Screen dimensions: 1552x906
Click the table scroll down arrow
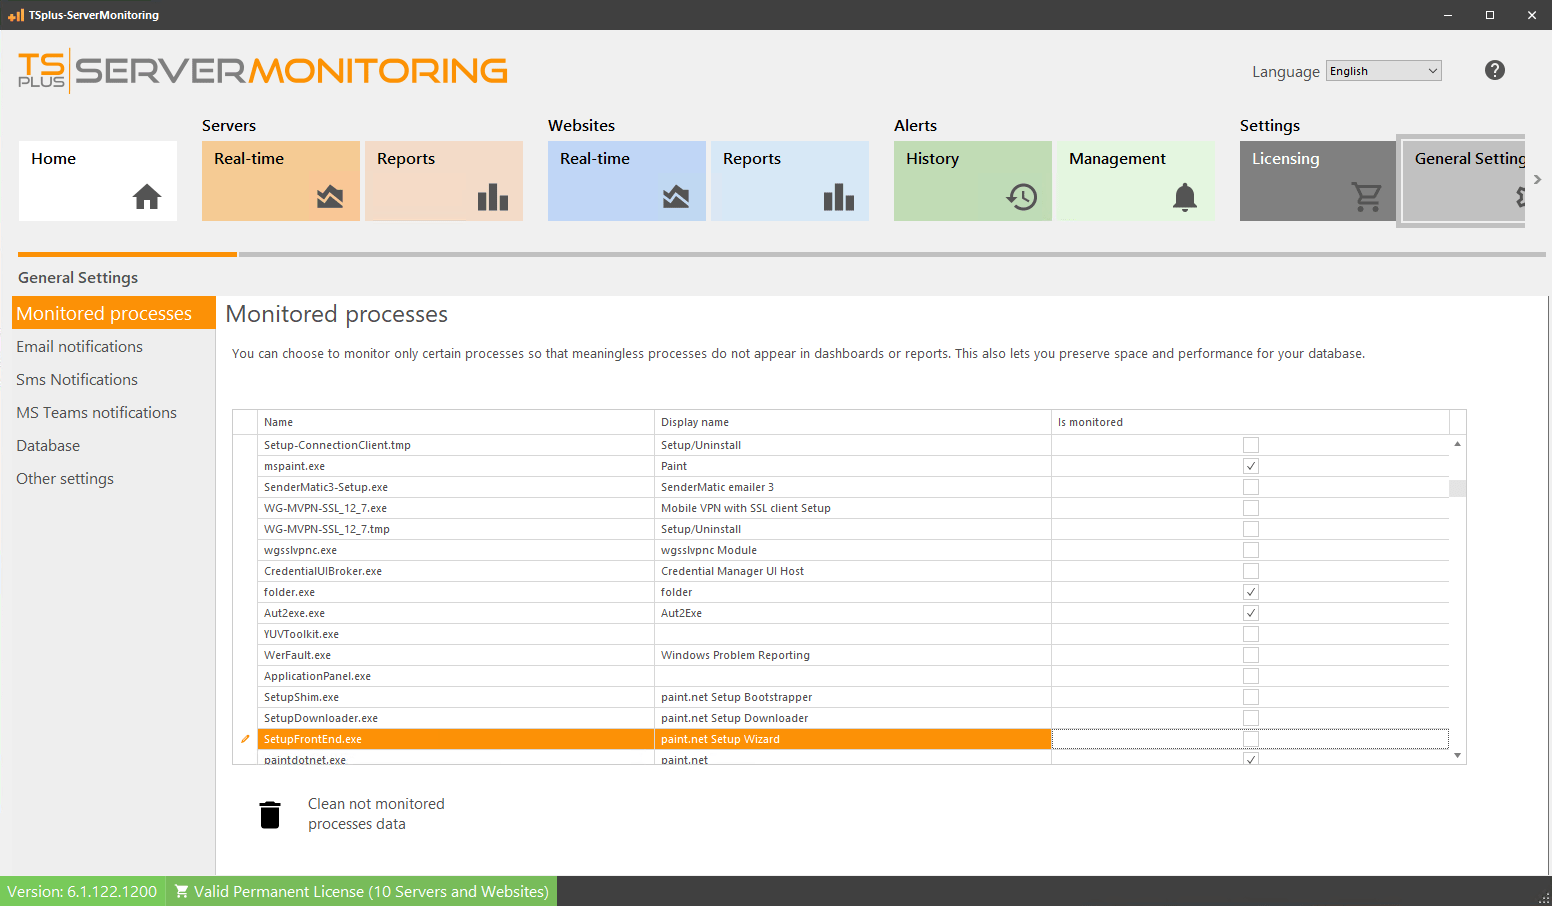[x=1458, y=756]
